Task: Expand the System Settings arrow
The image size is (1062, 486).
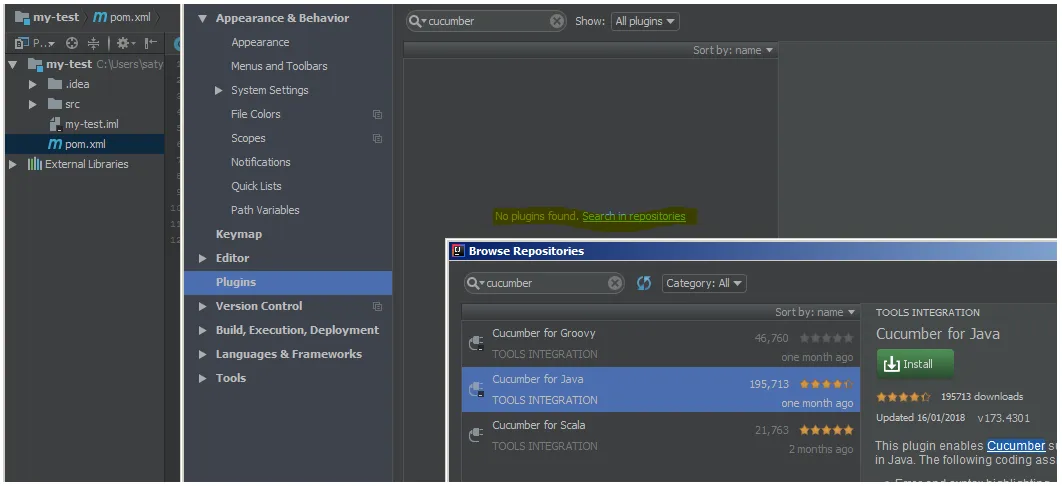Action: point(218,90)
